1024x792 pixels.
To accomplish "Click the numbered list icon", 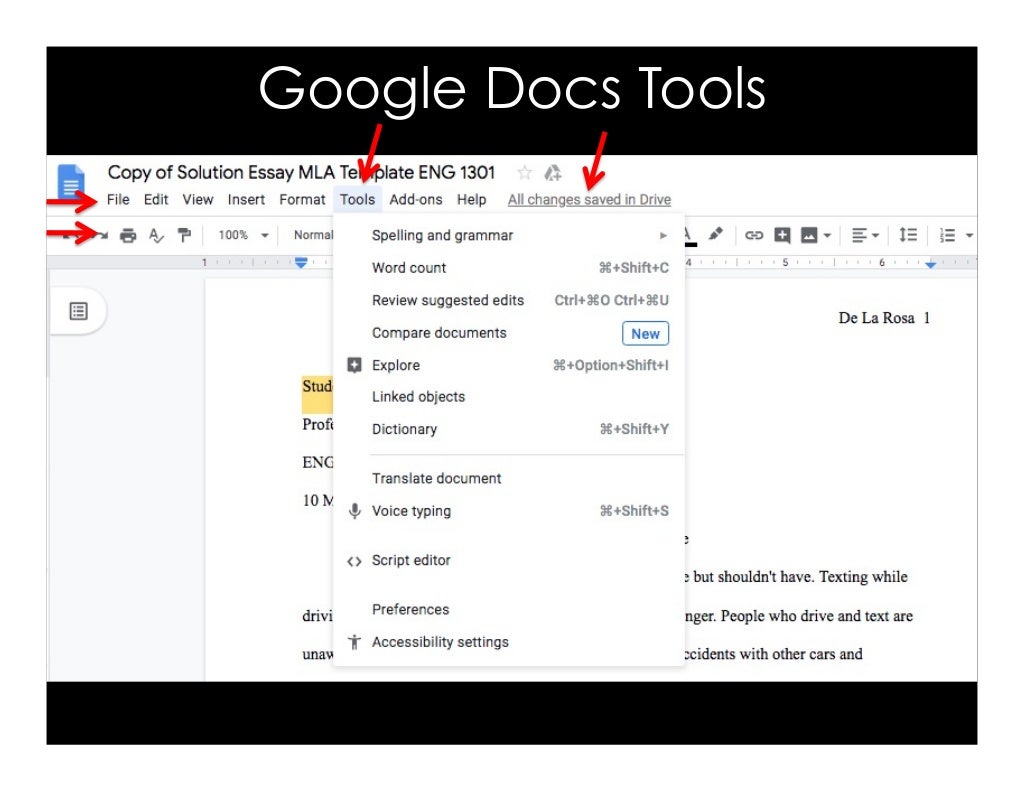I will point(947,235).
